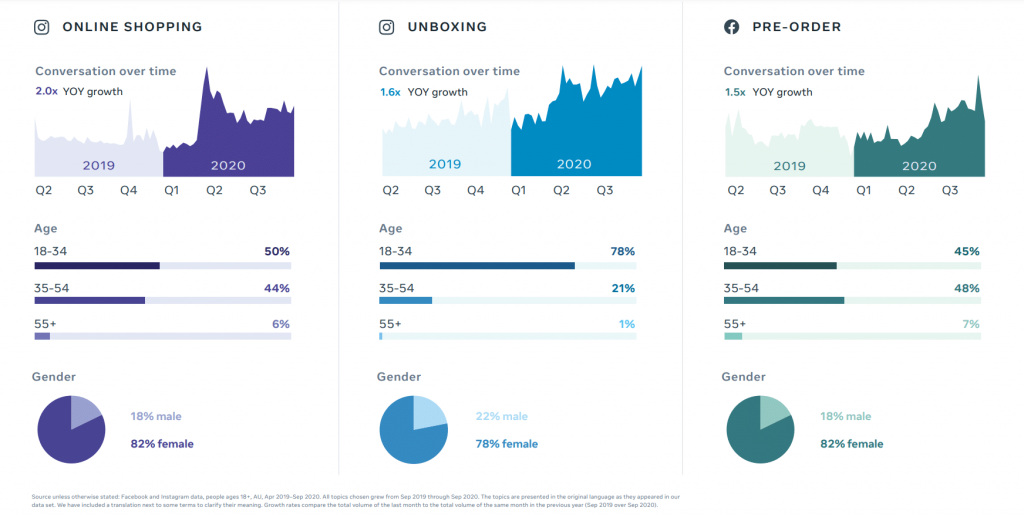Click the 1.6x YOY growth label

[x=423, y=92]
